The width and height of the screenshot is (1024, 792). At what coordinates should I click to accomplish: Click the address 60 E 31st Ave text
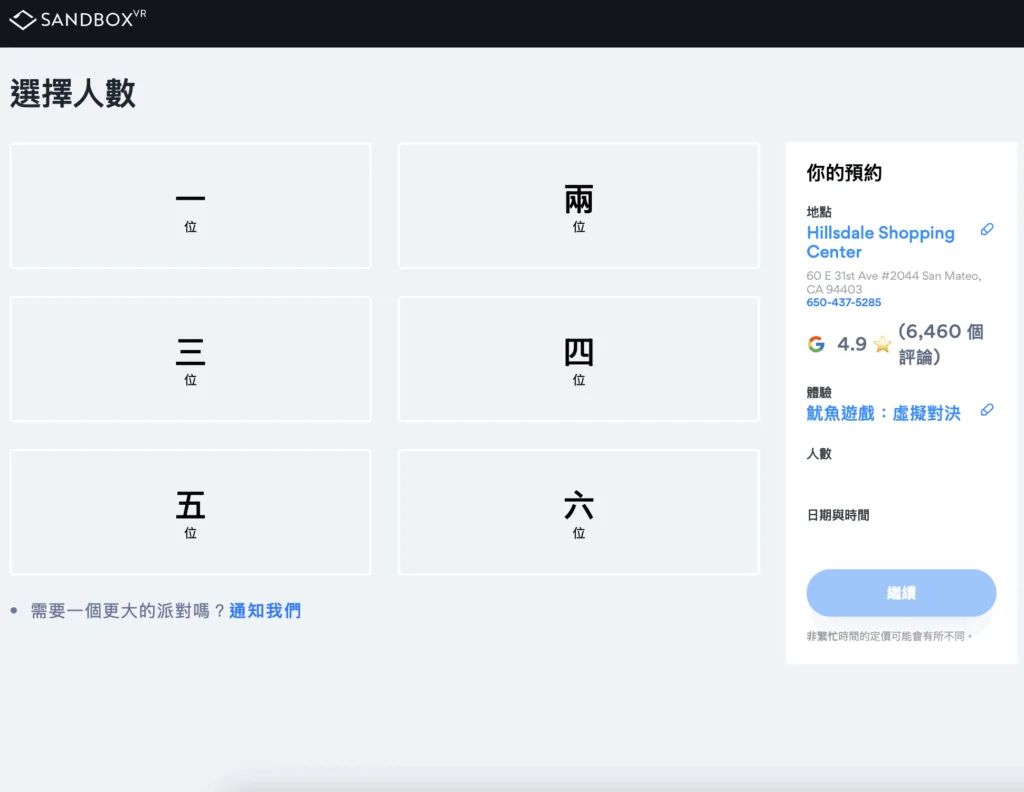pos(893,282)
